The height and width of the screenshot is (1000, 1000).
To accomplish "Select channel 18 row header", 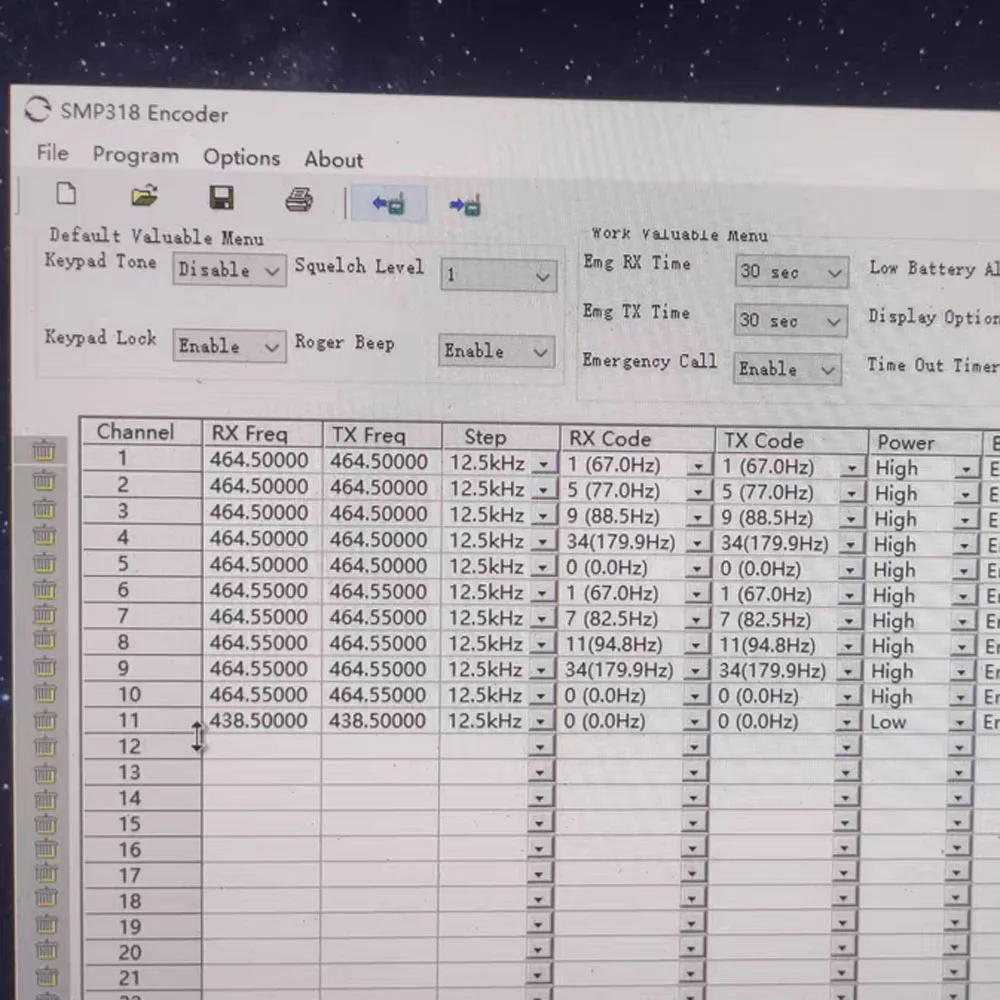I will [x=142, y=901].
